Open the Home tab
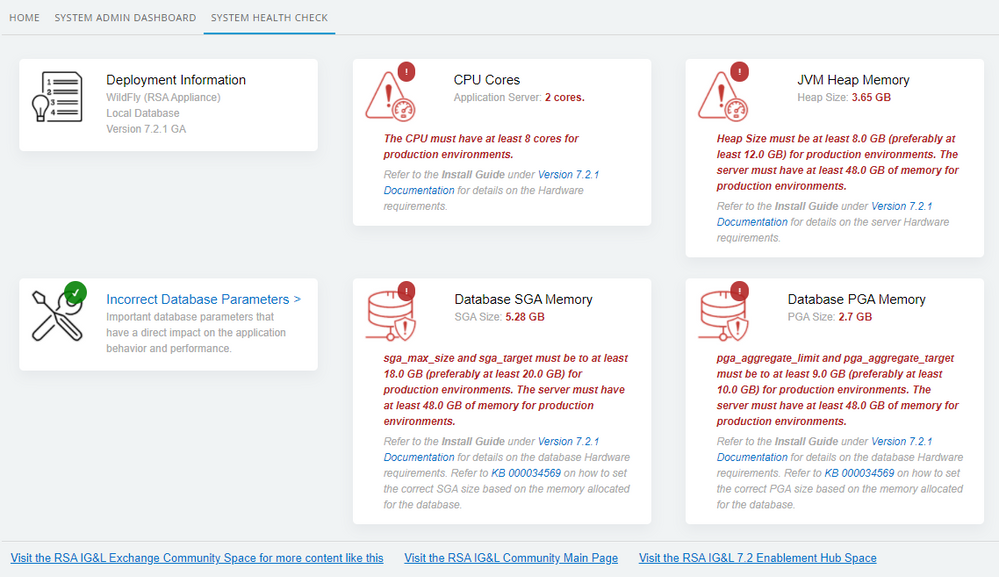 click(x=24, y=18)
